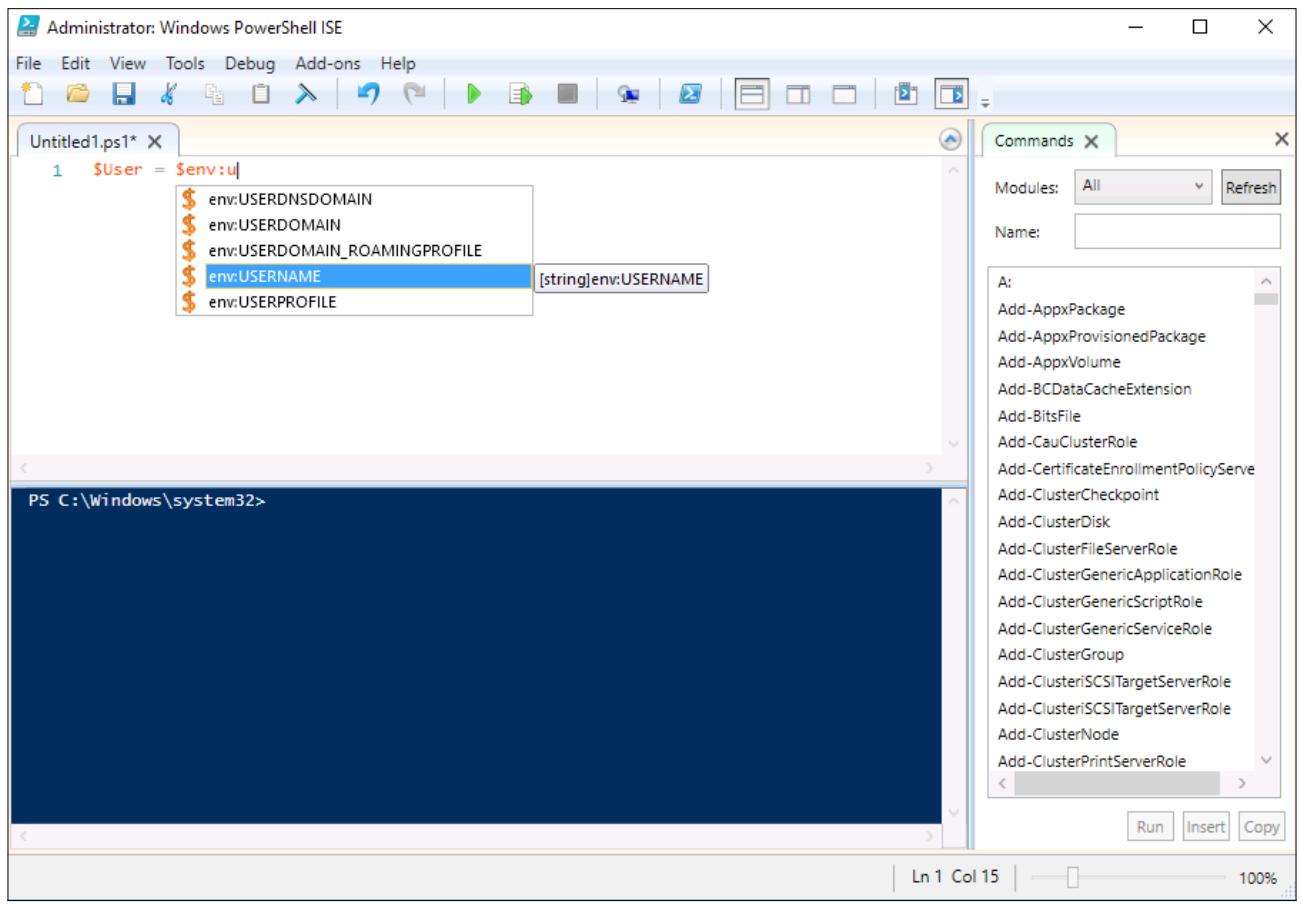1302x909 pixels.
Task: Click the Refresh button in Commands
Action: point(1251,187)
